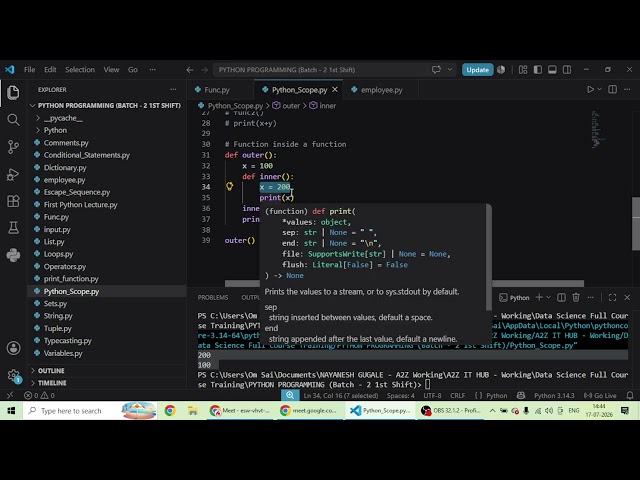Start Go Live server

pyautogui.click(x=600, y=396)
